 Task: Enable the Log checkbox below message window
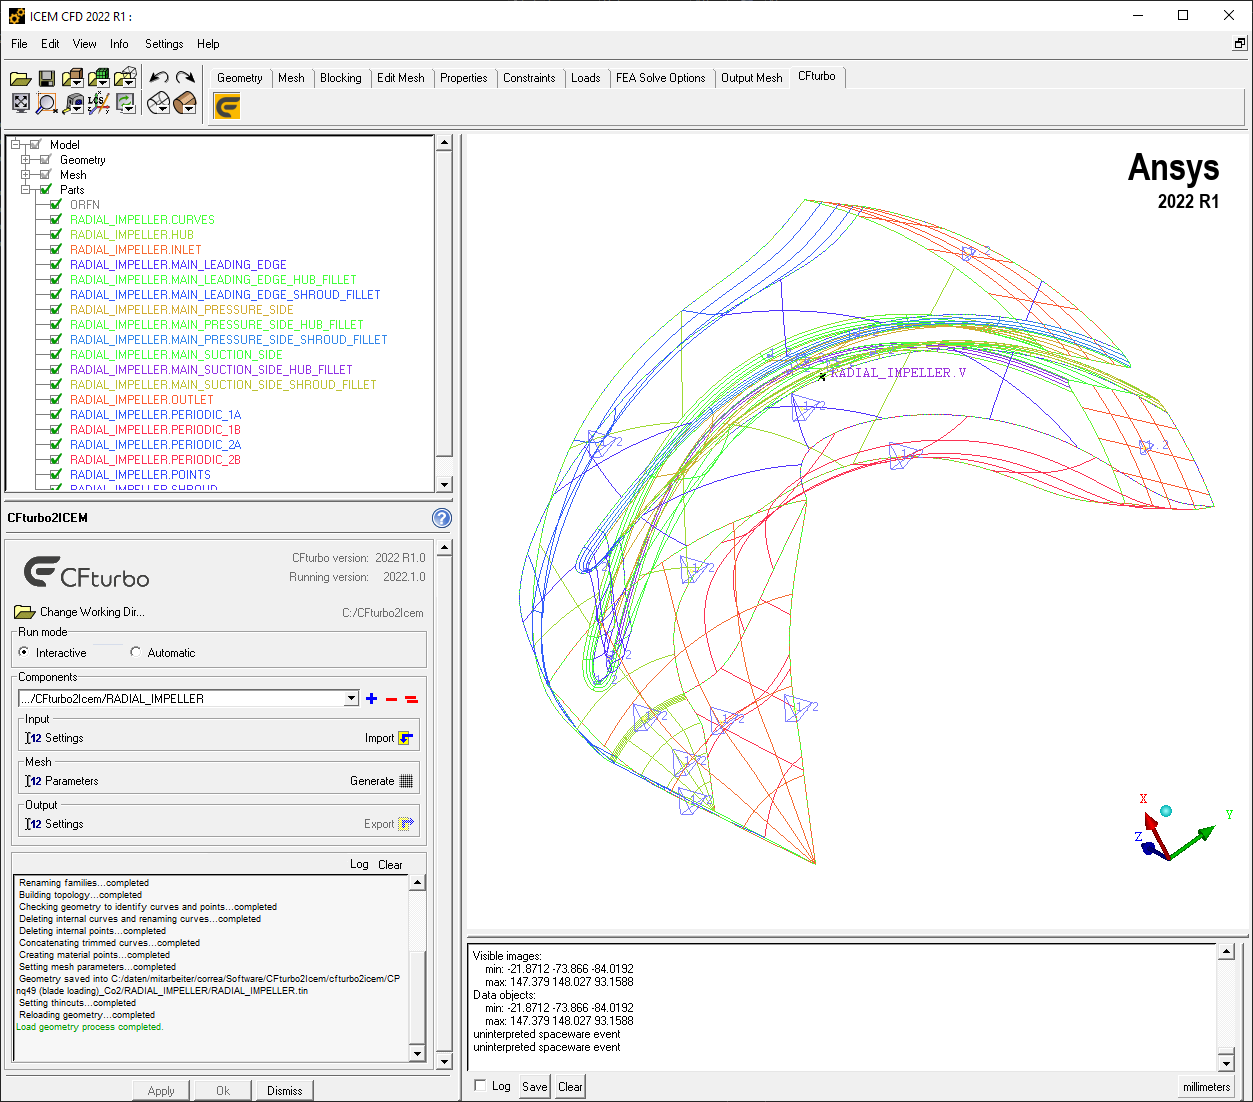[x=480, y=1086]
